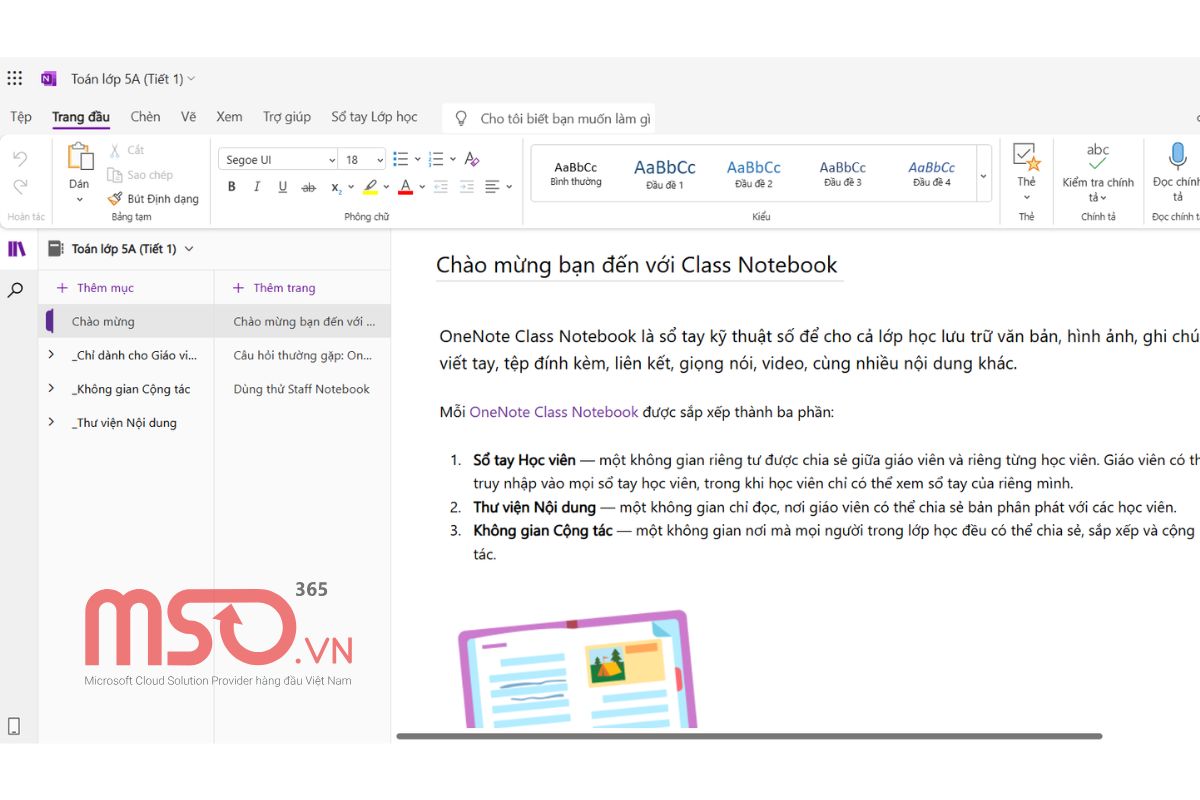Open the app launcher grid icon
Screen dimensions: 1200x800
15,78
